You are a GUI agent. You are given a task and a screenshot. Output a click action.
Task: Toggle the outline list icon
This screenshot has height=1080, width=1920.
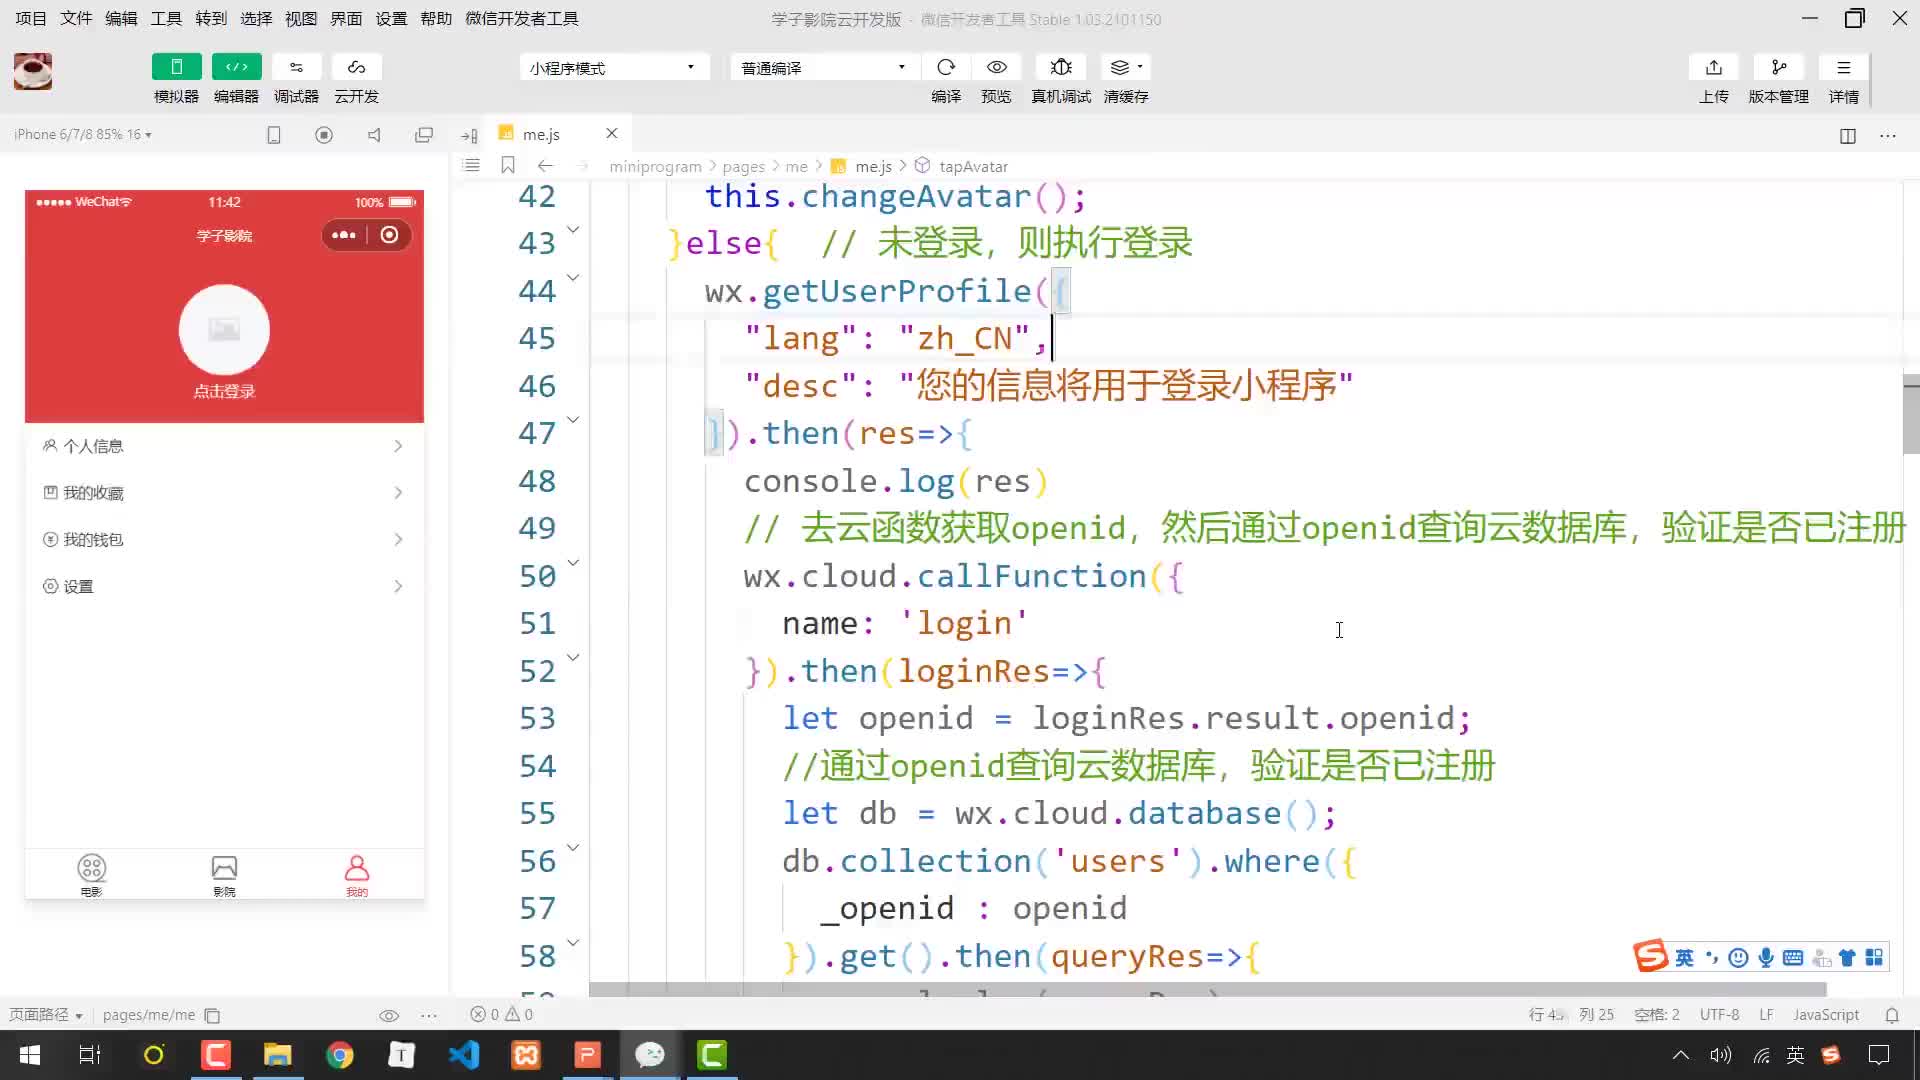click(472, 165)
